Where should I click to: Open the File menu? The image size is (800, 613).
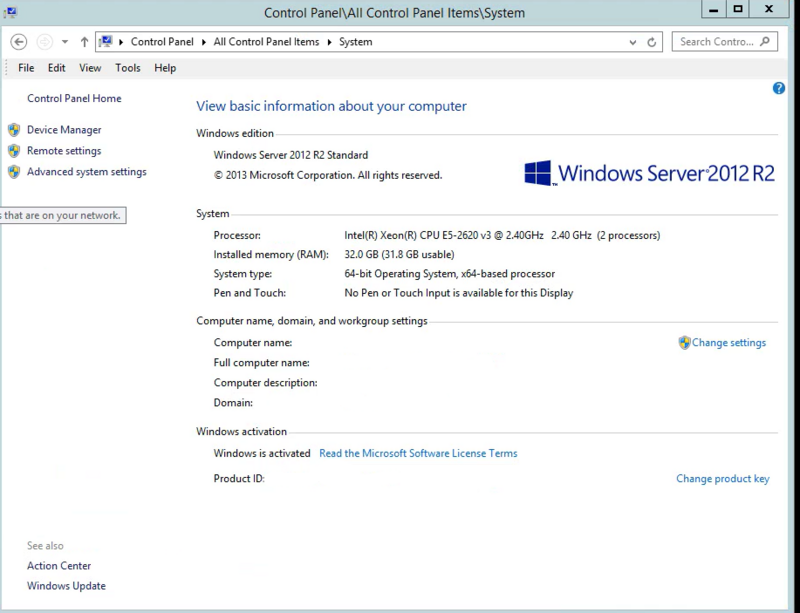(26, 68)
